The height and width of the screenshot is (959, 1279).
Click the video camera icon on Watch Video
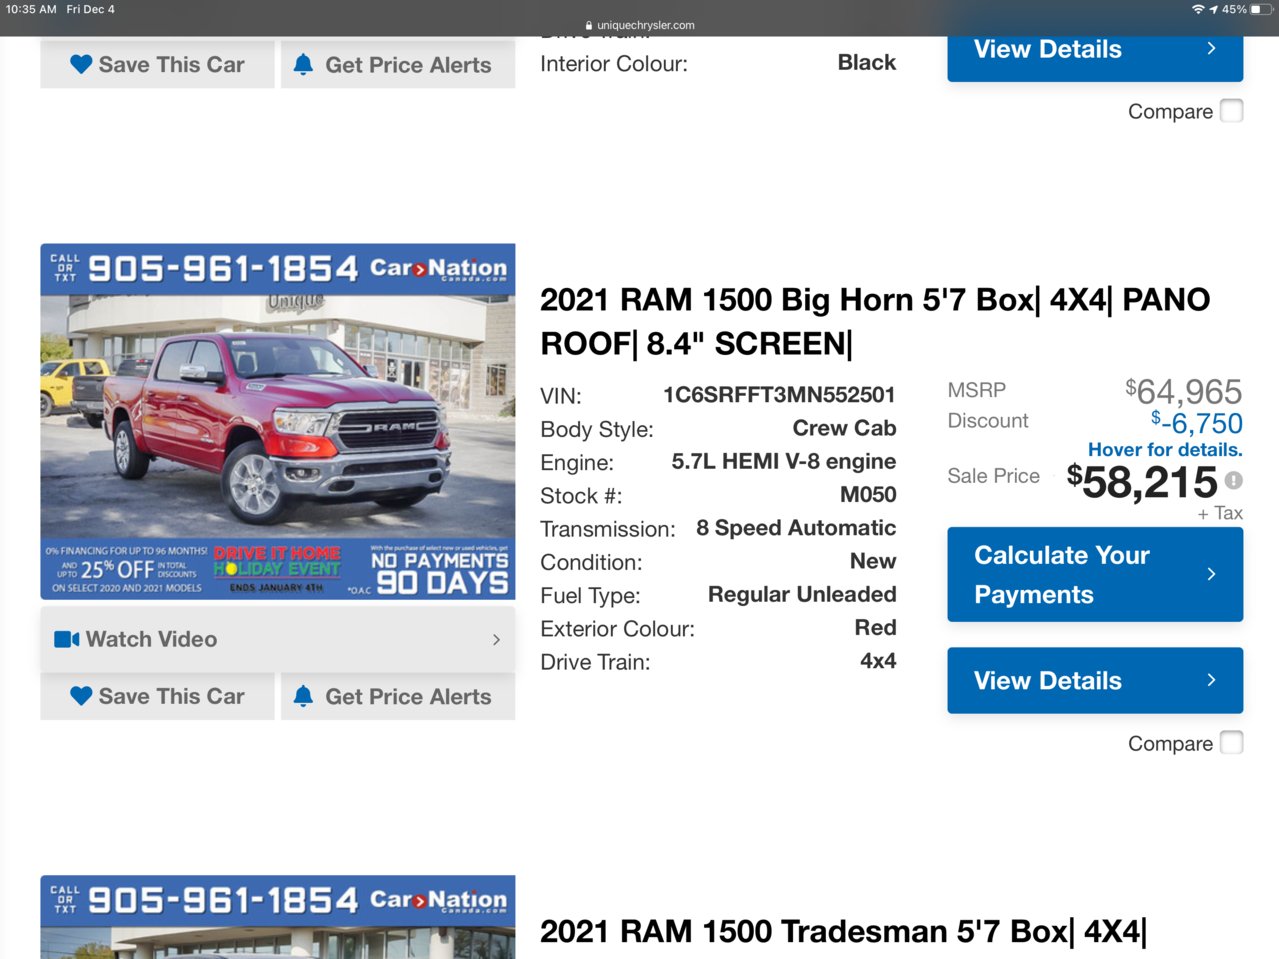[67, 639]
